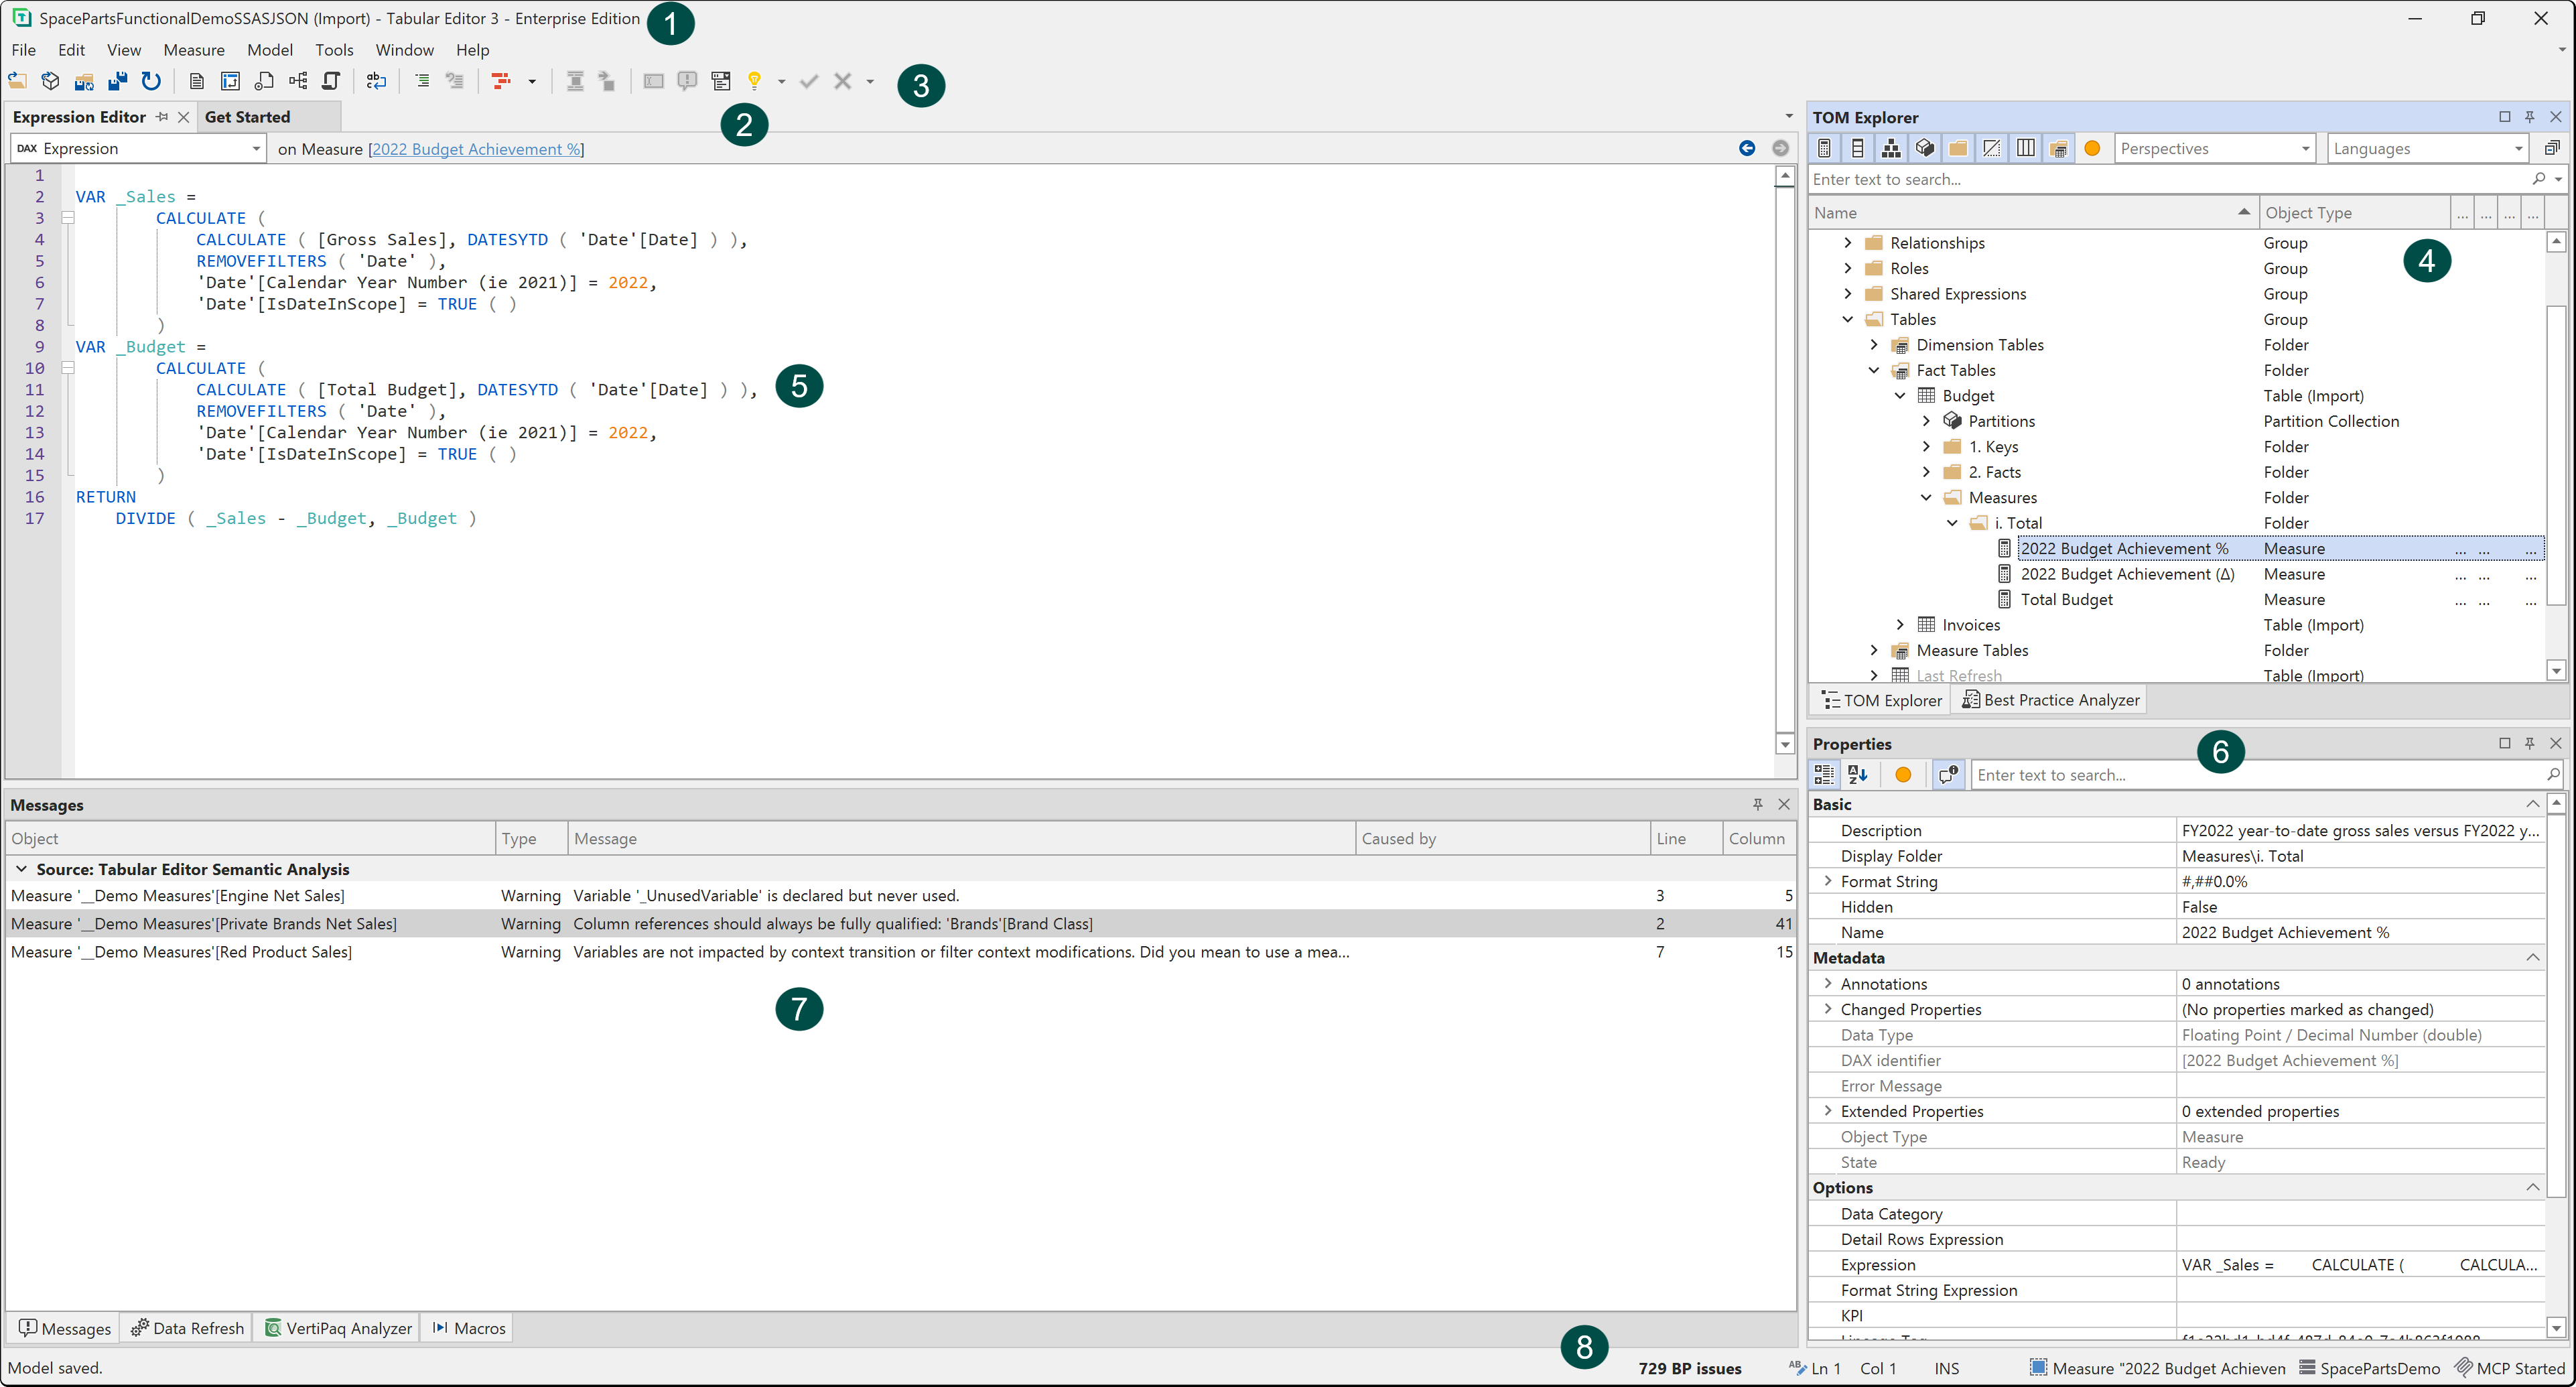Click the refresh arrow icon in main toolbar
The image size is (2576, 1387).
coord(151,81)
